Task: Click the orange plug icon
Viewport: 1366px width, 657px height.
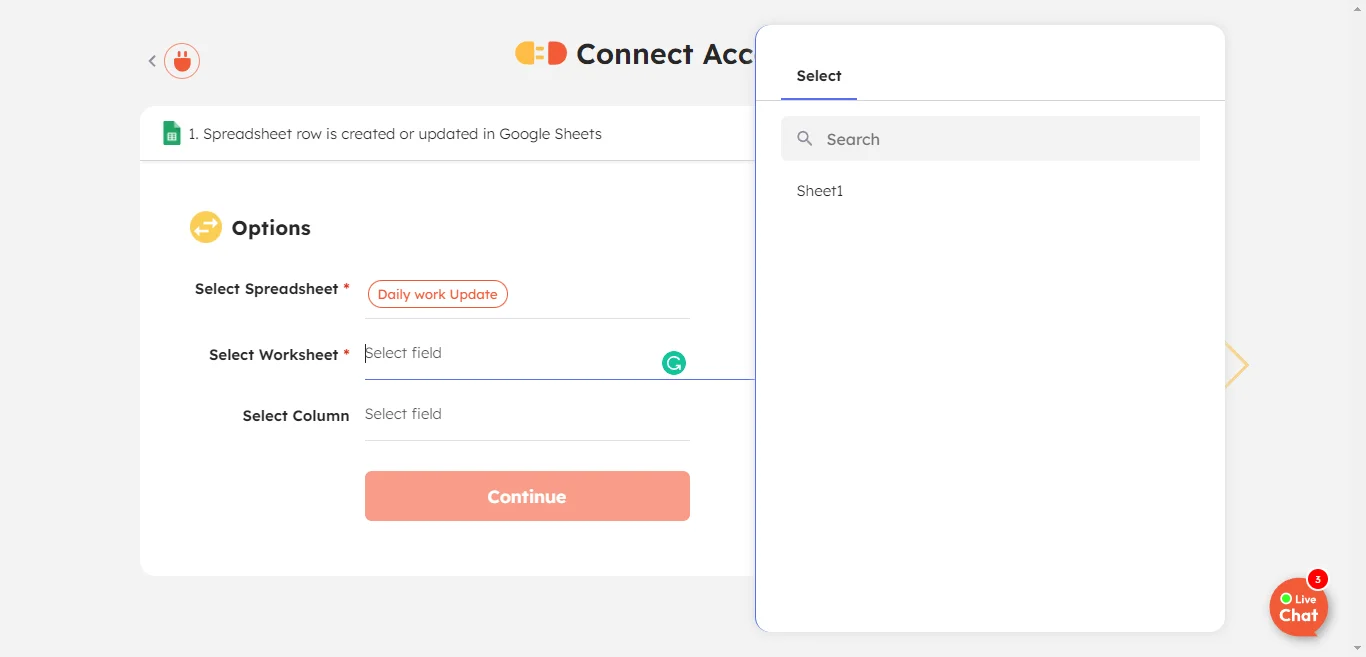Action: 182,61
